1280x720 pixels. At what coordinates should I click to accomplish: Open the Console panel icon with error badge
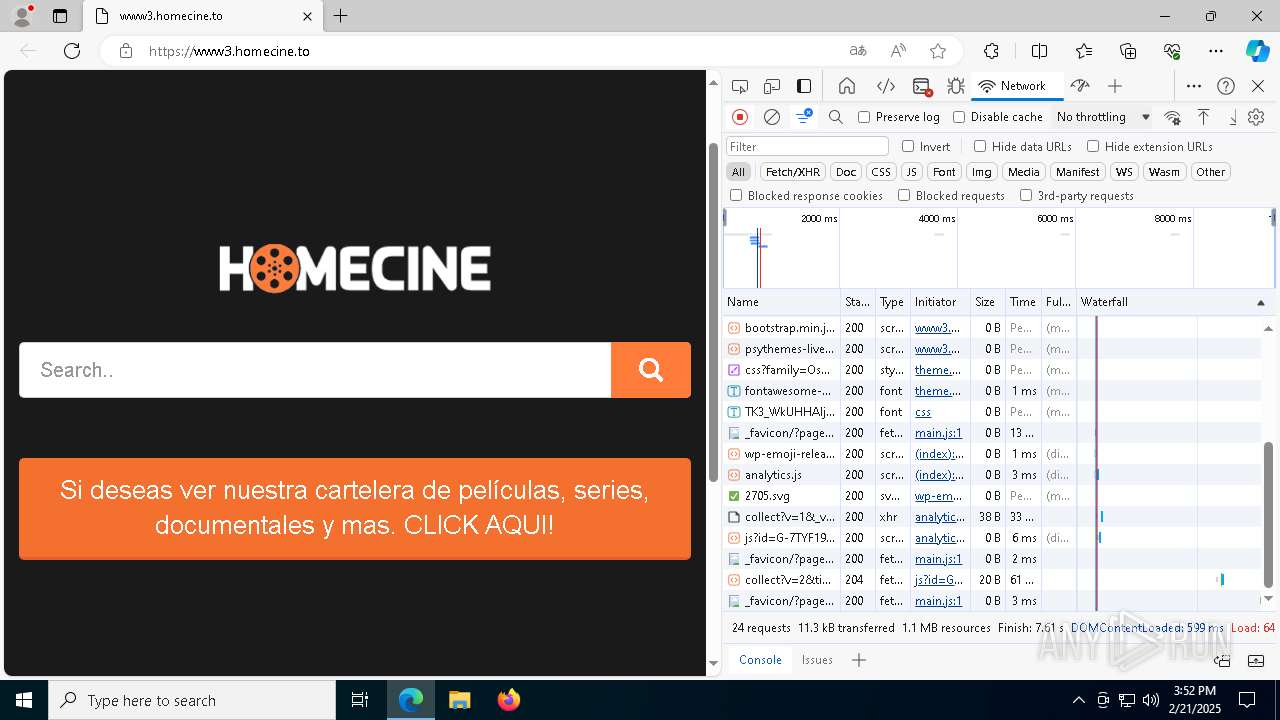pos(922,86)
